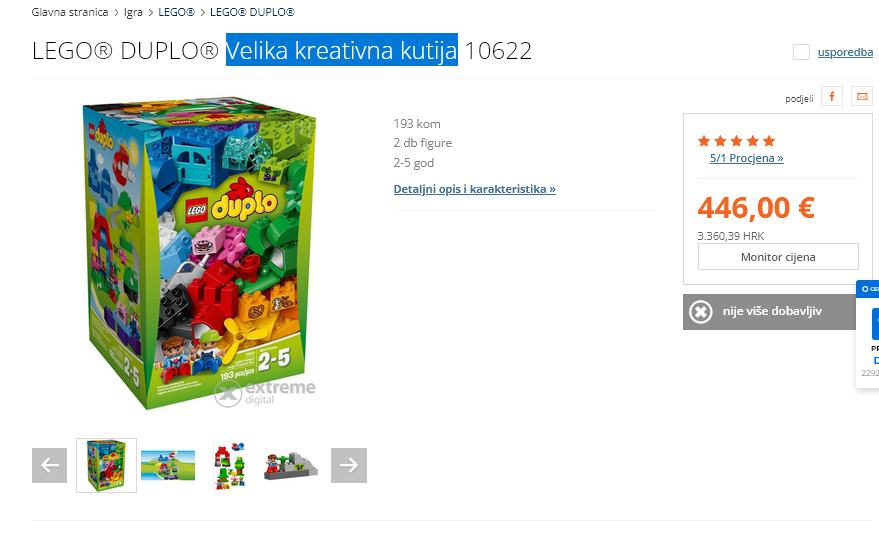Go to Glavna stranica breadcrumb
879x535 pixels.
70,12
